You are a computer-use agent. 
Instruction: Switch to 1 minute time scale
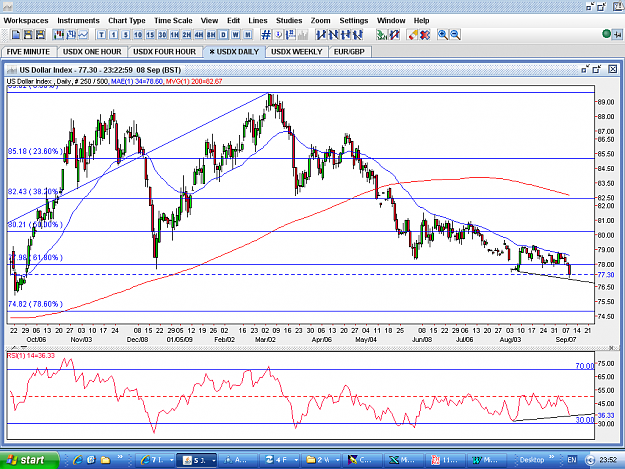[114, 35]
